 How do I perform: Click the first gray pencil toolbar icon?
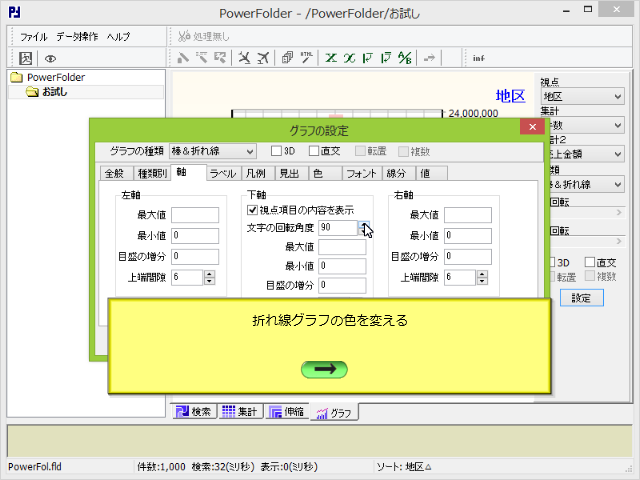point(182,58)
